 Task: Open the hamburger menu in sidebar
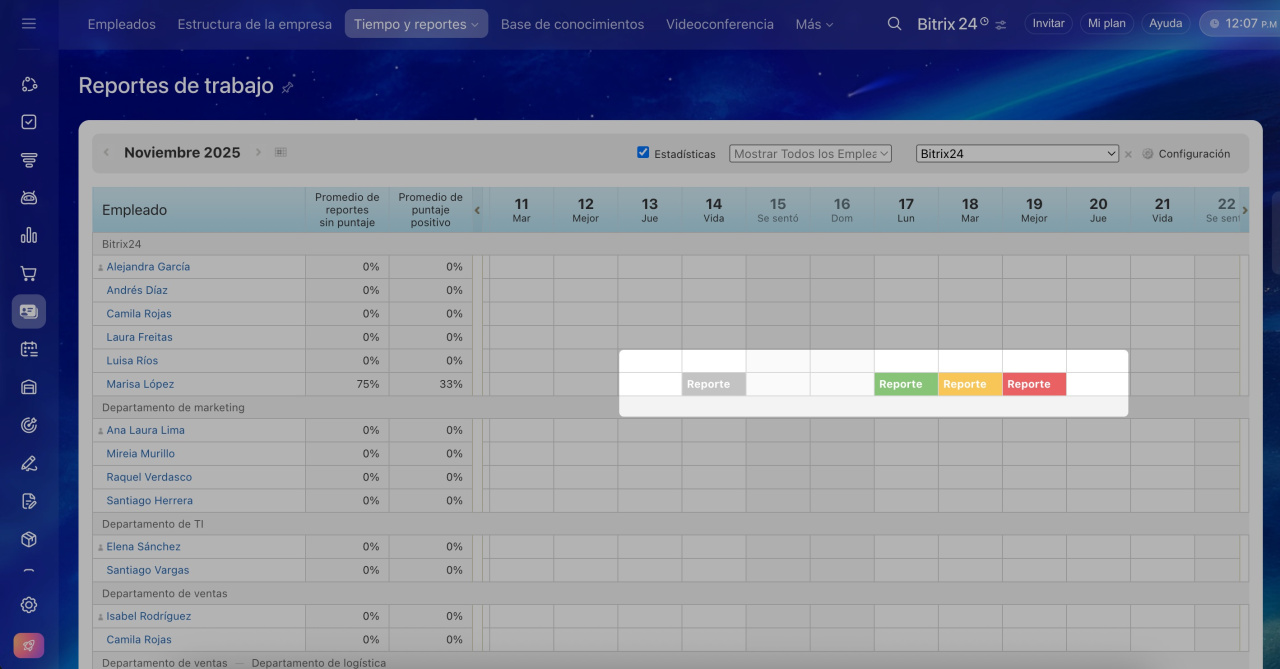[x=28, y=23]
